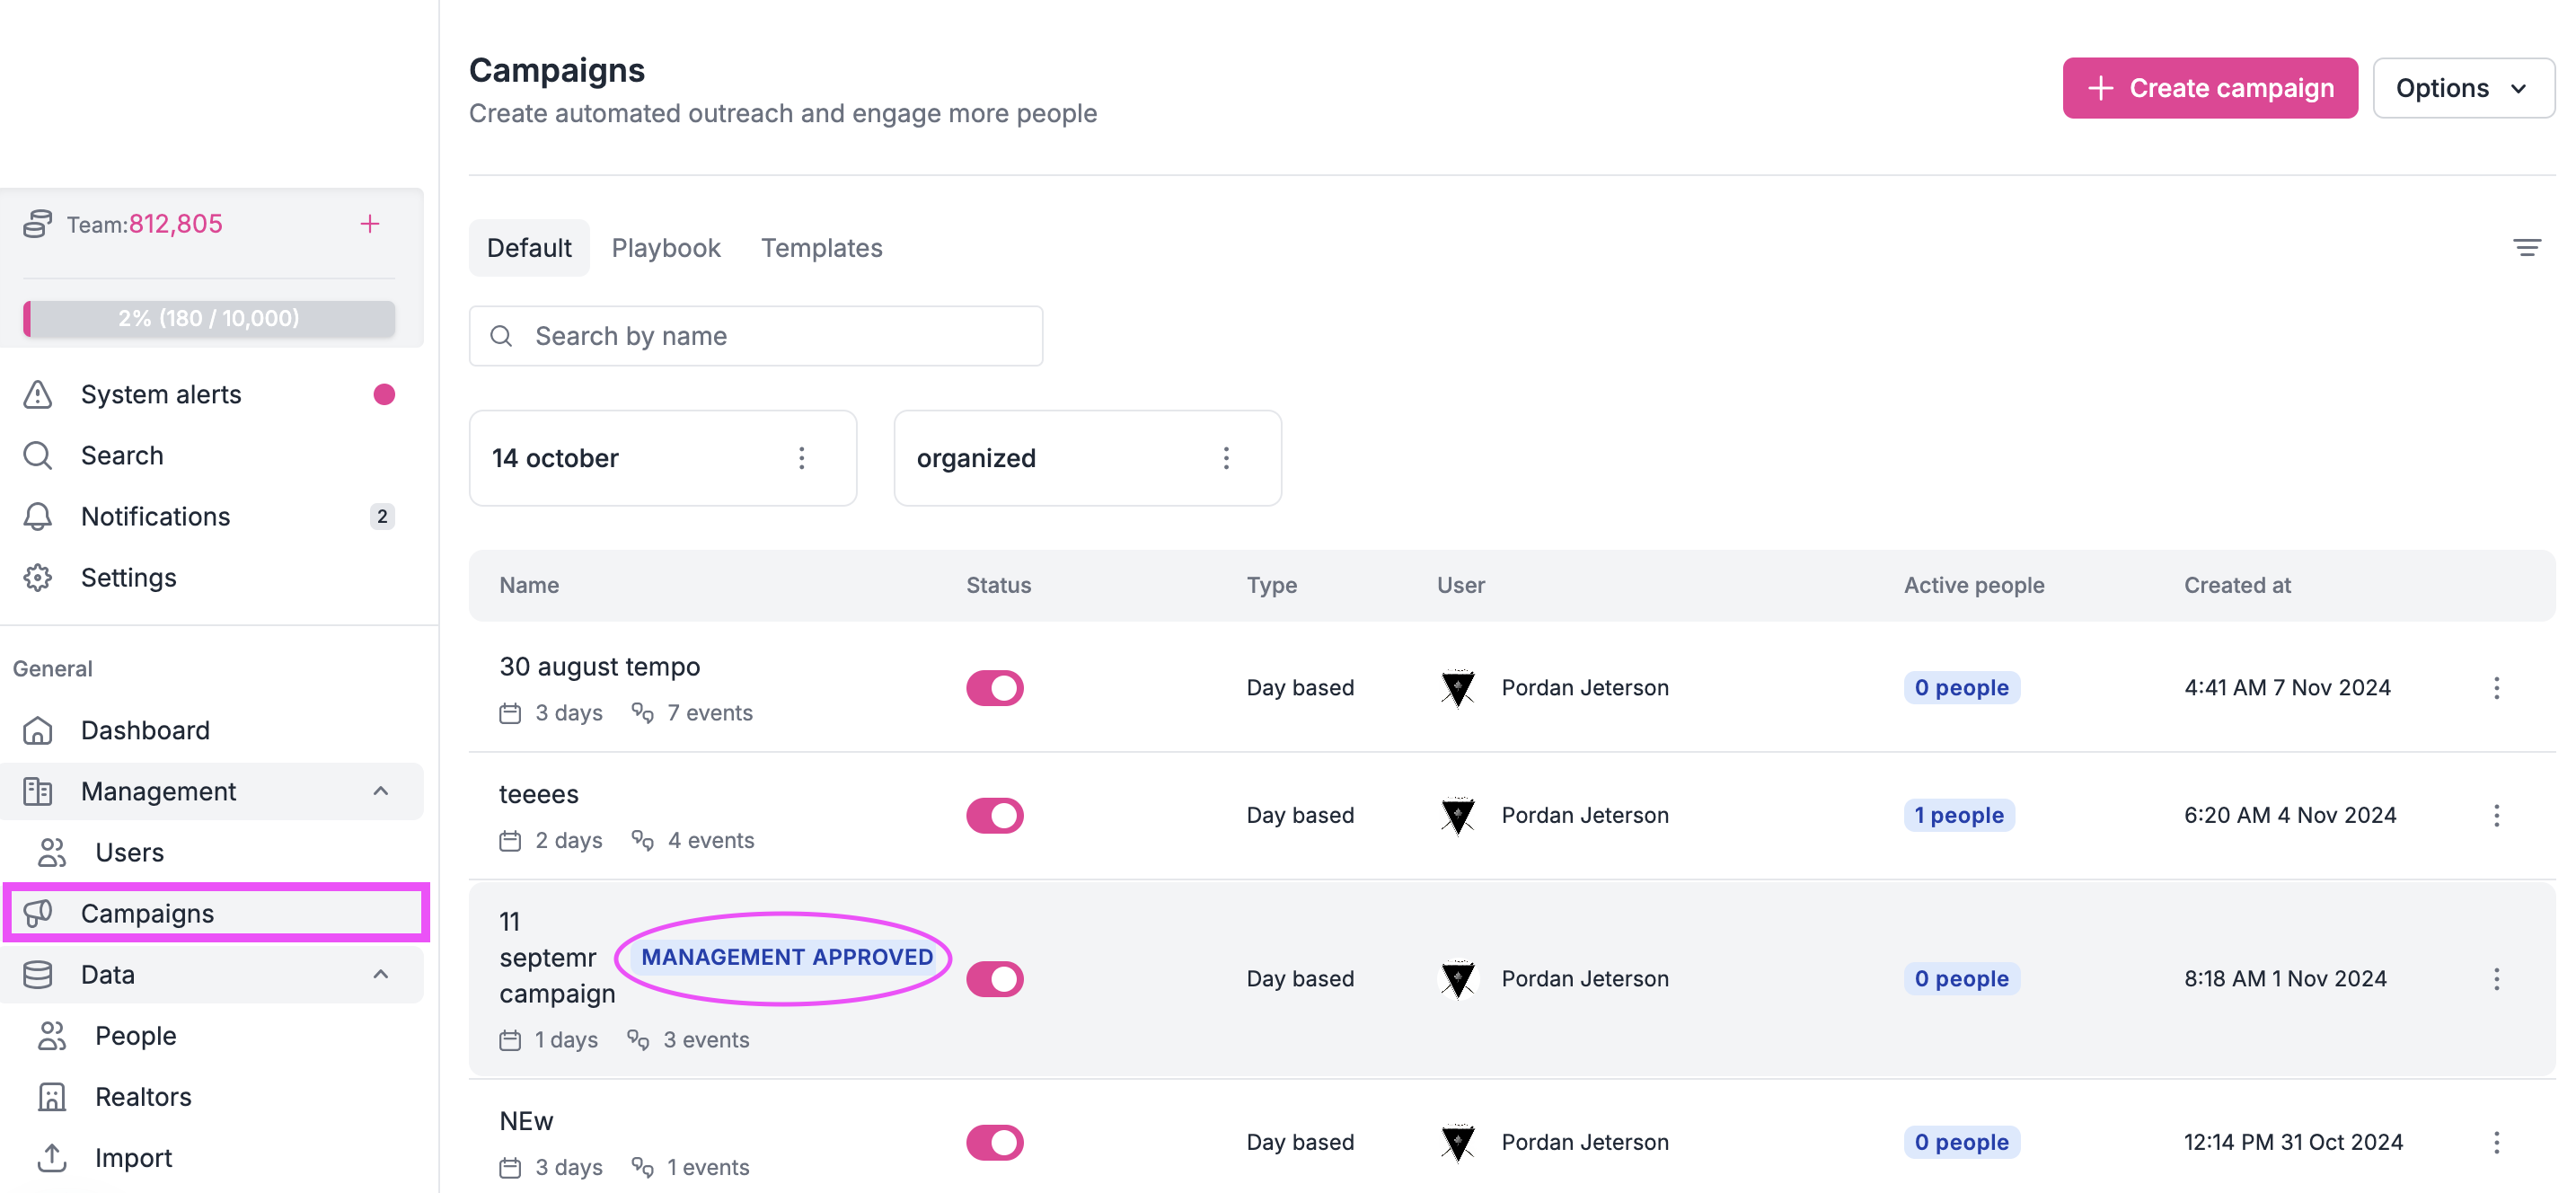Click the Type column header
2576x1193 pixels.
click(x=1271, y=585)
